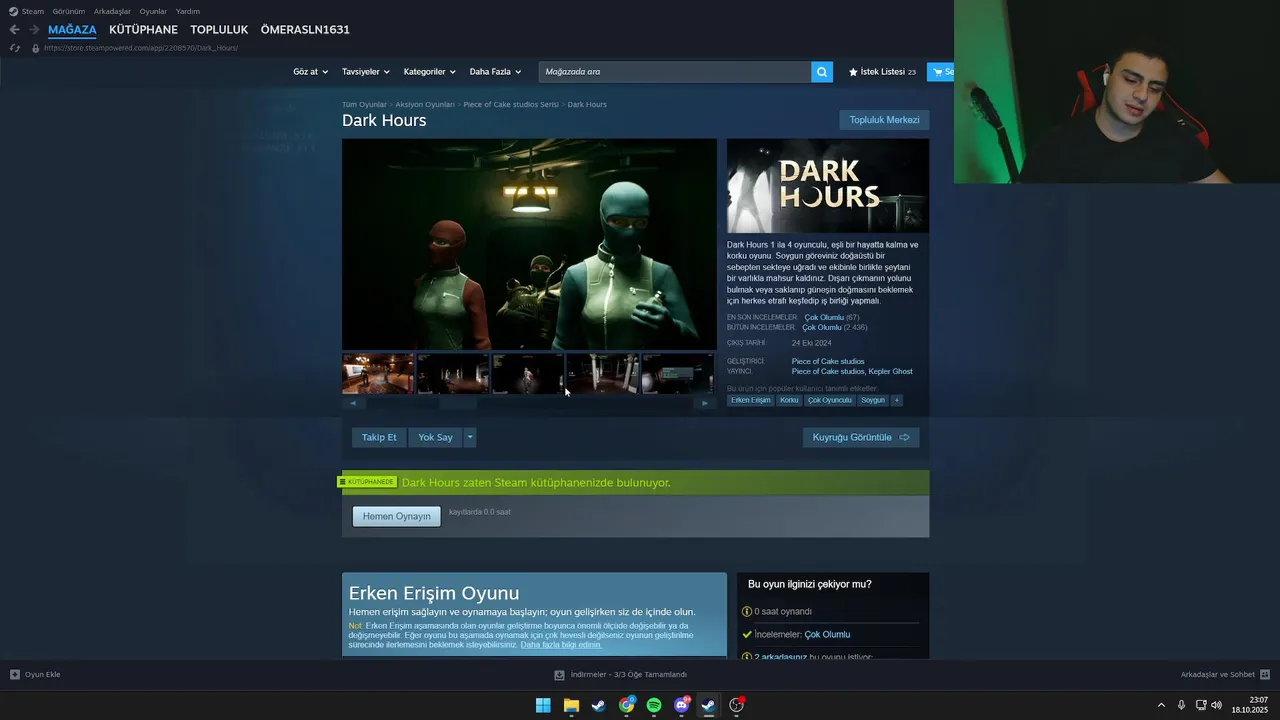Open downloads via the download tray icon

pos(560,674)
